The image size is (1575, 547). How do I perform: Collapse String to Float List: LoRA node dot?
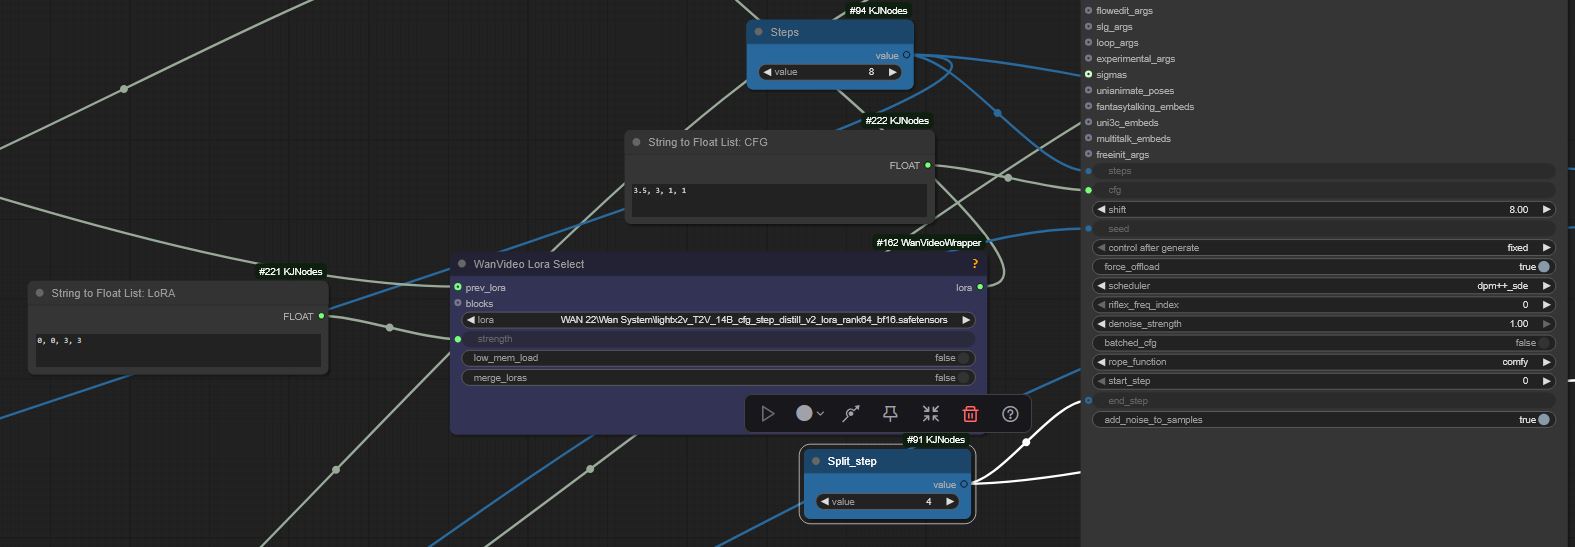point(40,293)
